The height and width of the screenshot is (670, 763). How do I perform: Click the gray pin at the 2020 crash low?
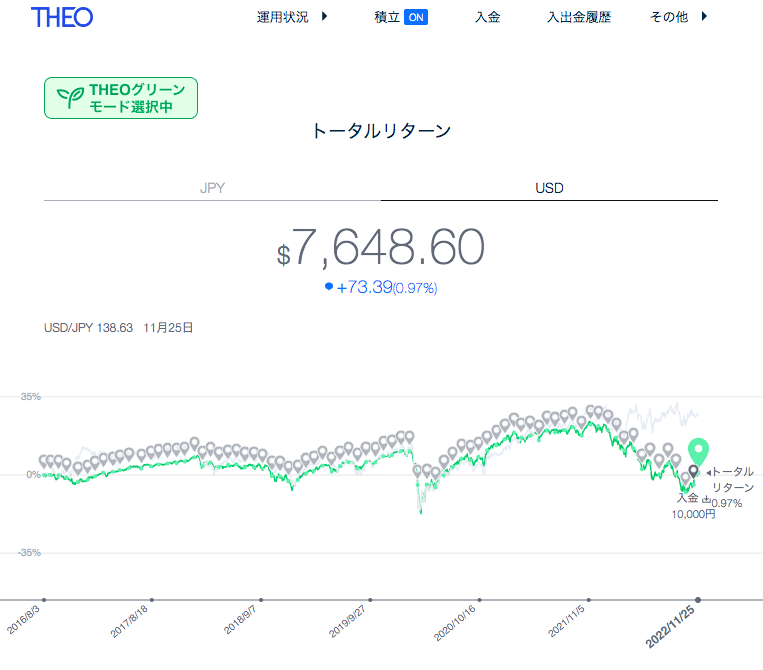pyautogui.click(x=417, y=471)
